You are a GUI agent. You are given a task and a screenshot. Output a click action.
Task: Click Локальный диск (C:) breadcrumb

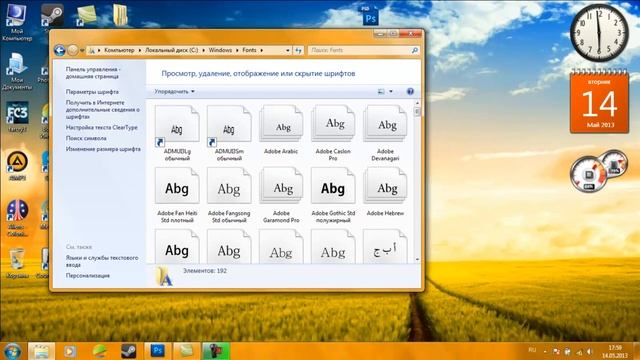pos(172,50)
